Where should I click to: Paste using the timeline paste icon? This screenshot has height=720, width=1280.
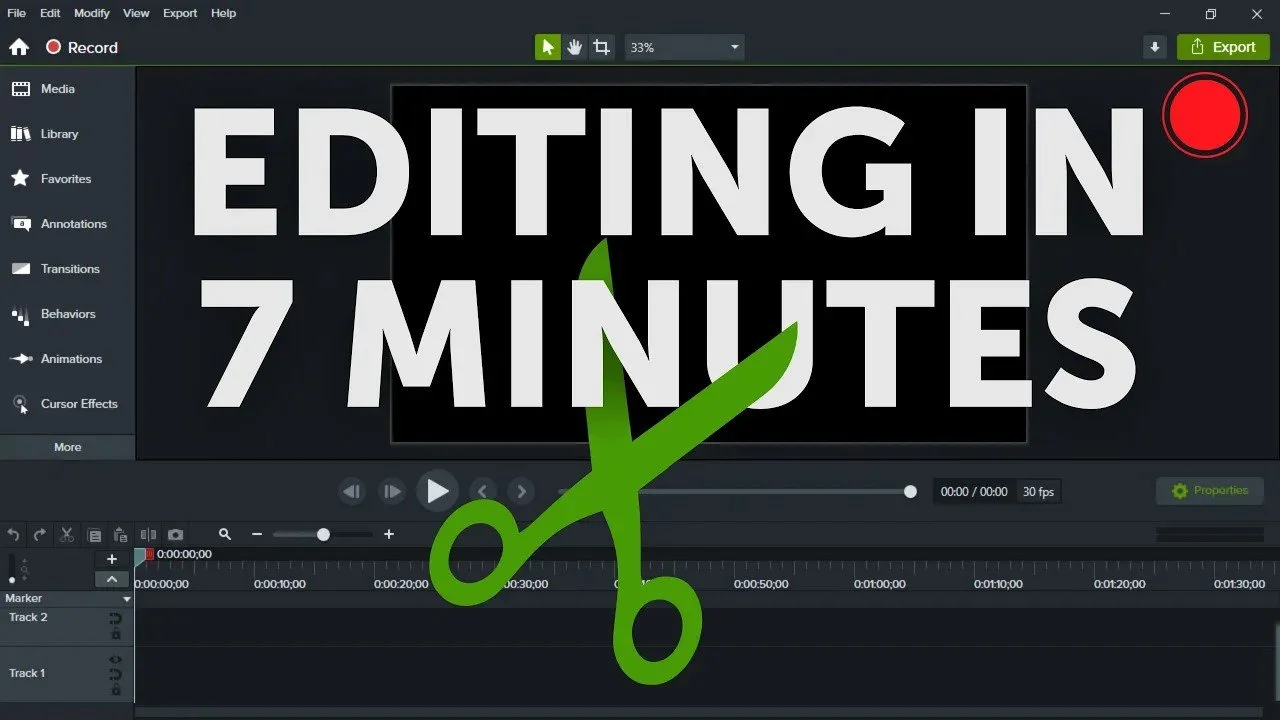(x=120, y=535)
